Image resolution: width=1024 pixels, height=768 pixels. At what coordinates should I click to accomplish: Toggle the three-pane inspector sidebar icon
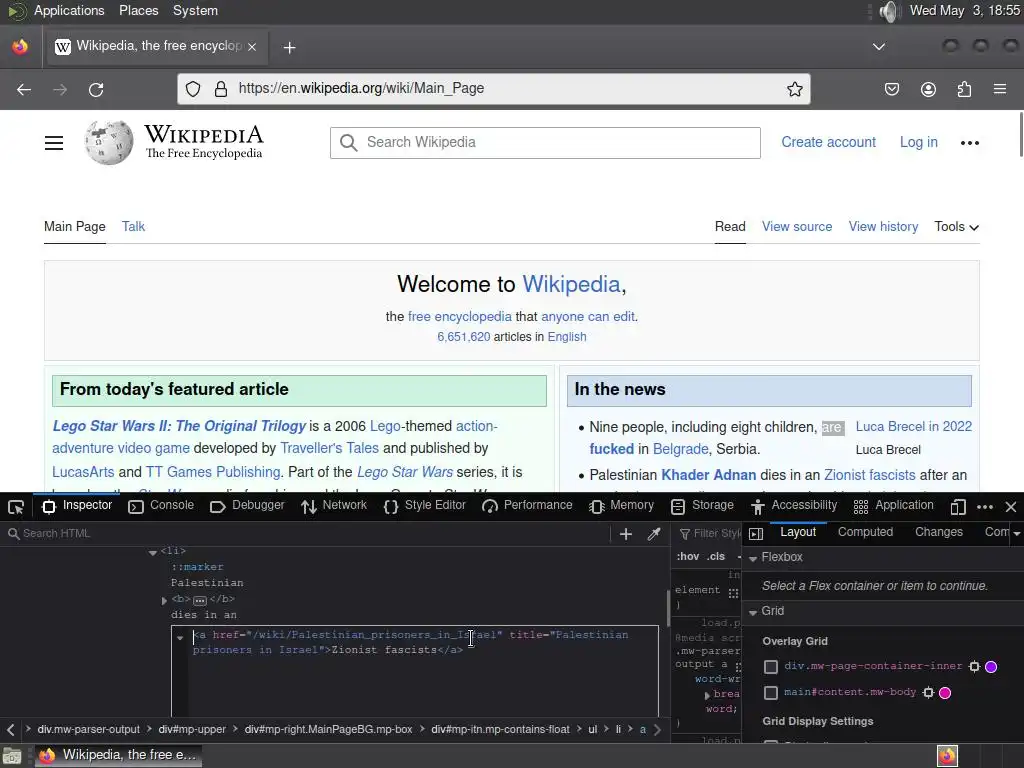tap(756, 534)
